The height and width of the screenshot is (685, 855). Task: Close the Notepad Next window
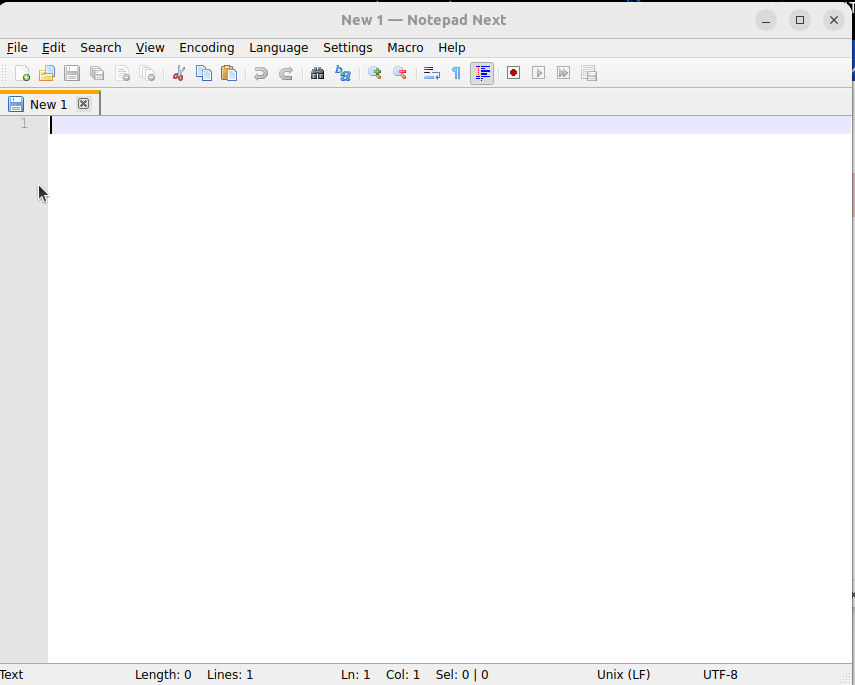coord(833,20)
